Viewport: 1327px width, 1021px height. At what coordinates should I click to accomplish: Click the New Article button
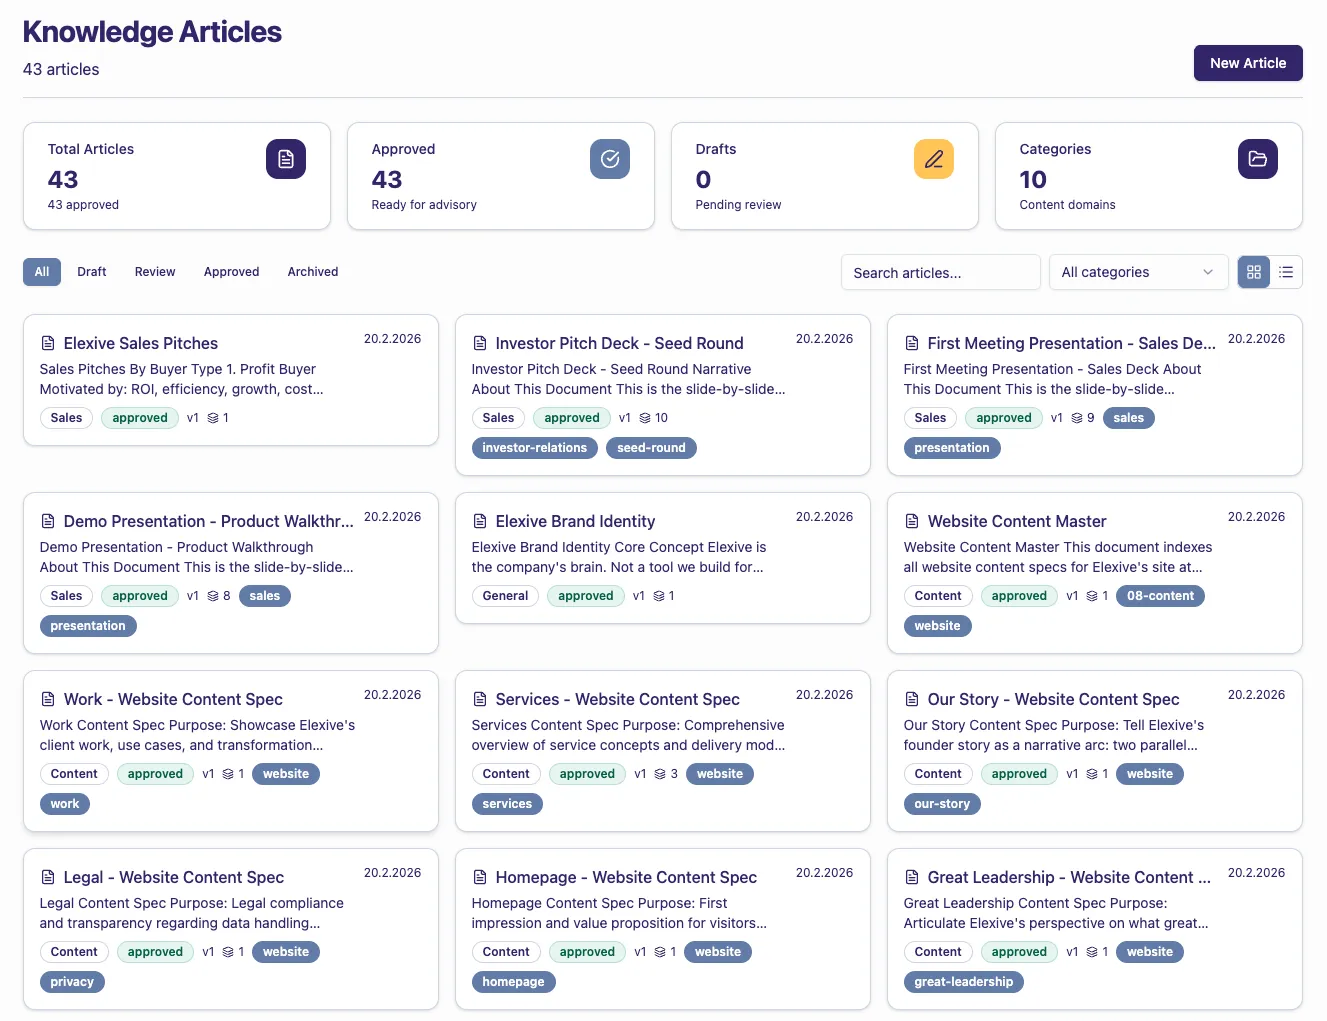[1248, 63]
